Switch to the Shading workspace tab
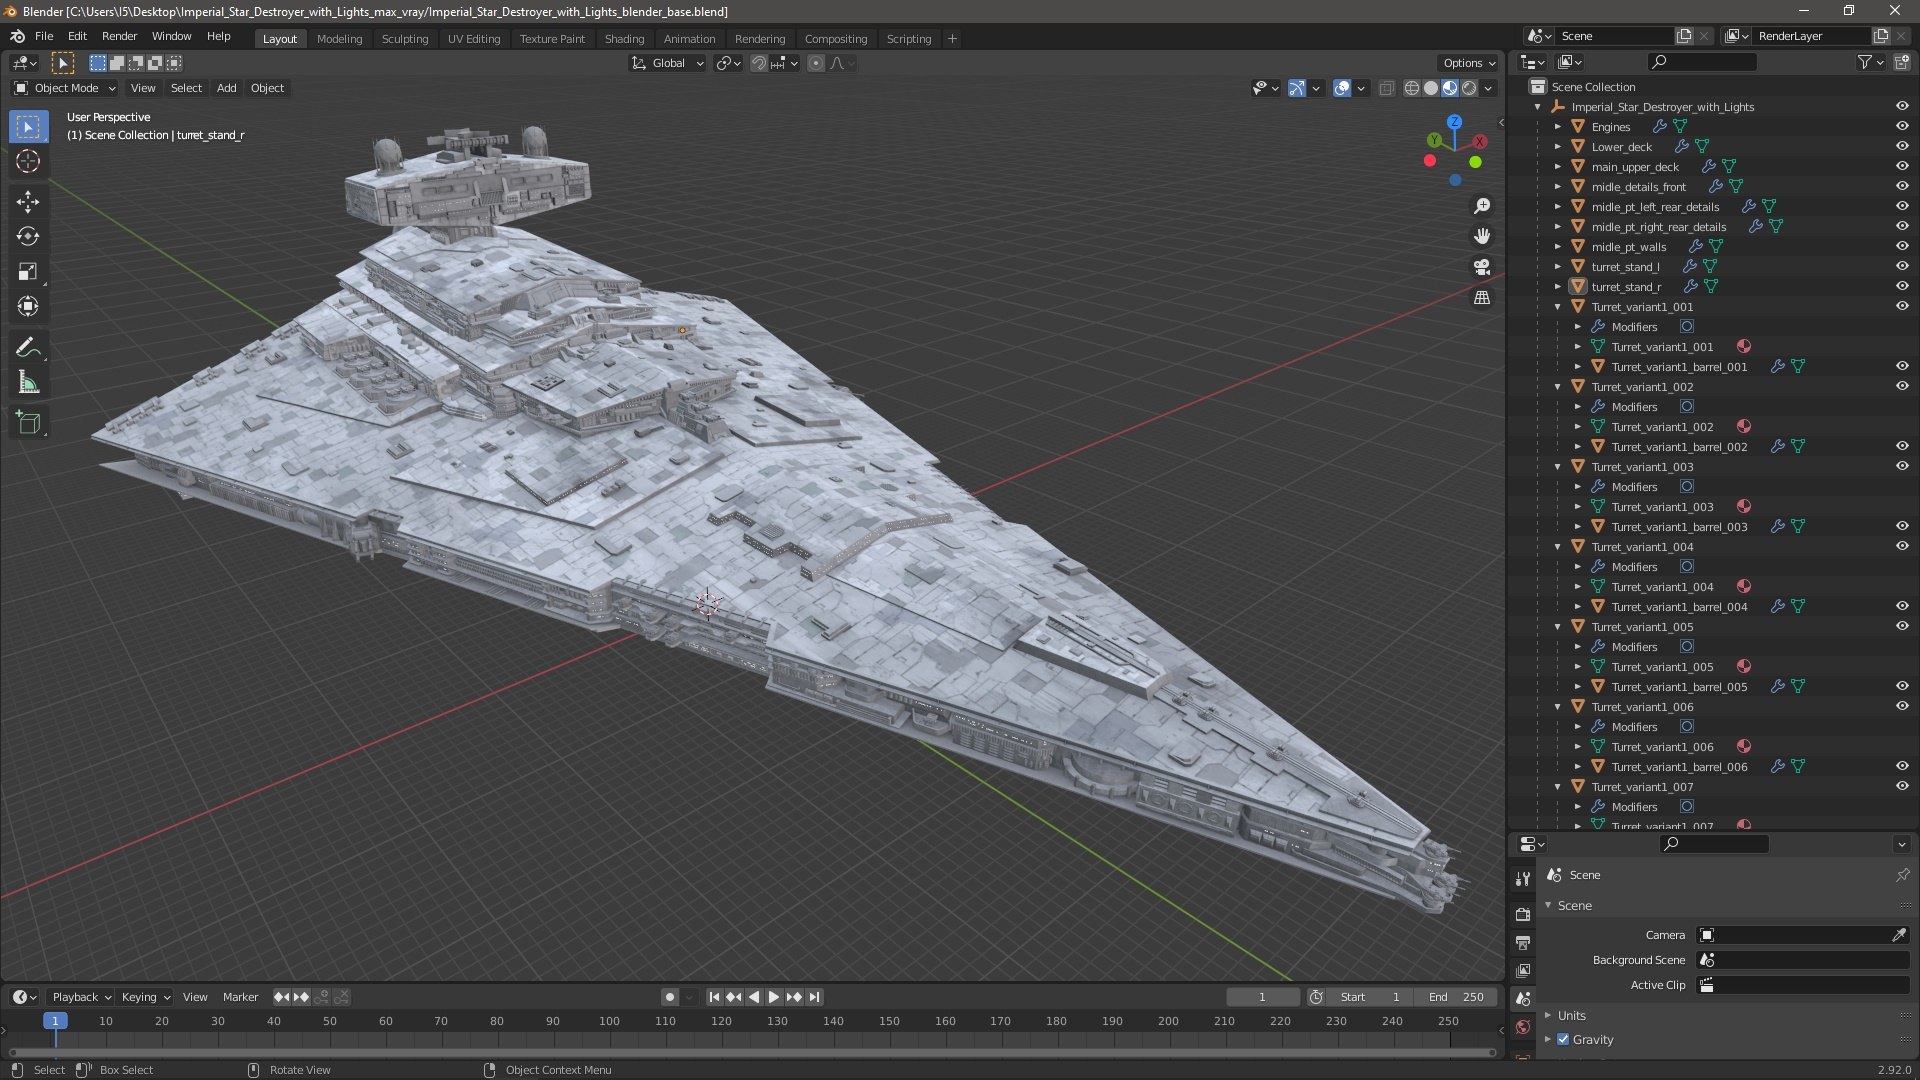The height and width of the screenshot is (1080, 1920). 624,39
